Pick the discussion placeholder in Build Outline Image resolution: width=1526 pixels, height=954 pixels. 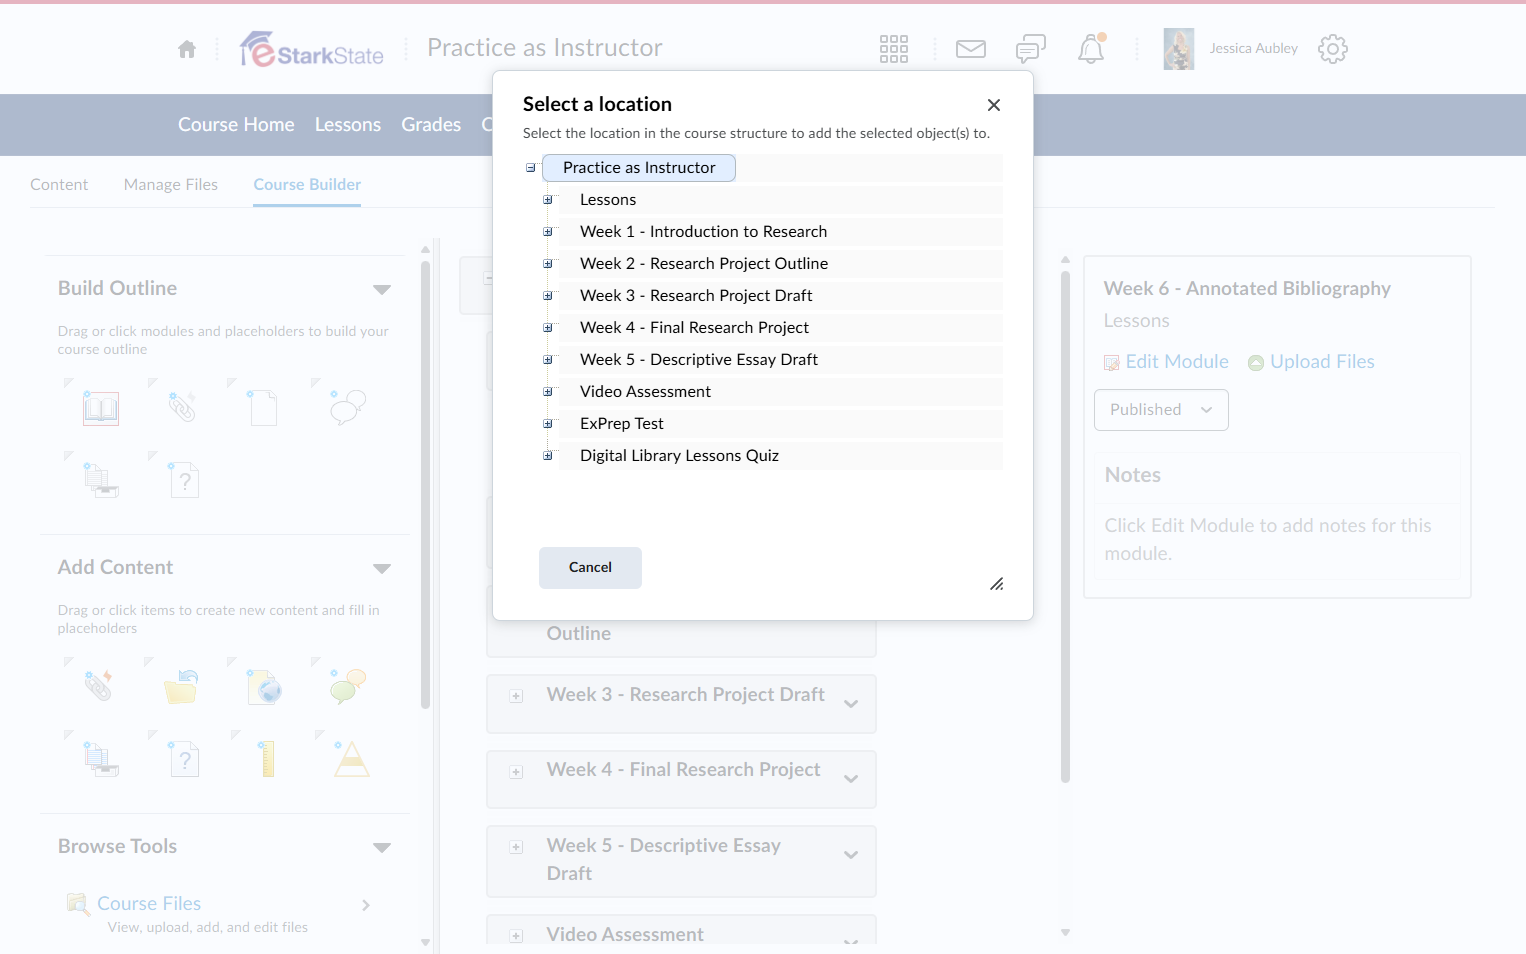coord(348,407)
